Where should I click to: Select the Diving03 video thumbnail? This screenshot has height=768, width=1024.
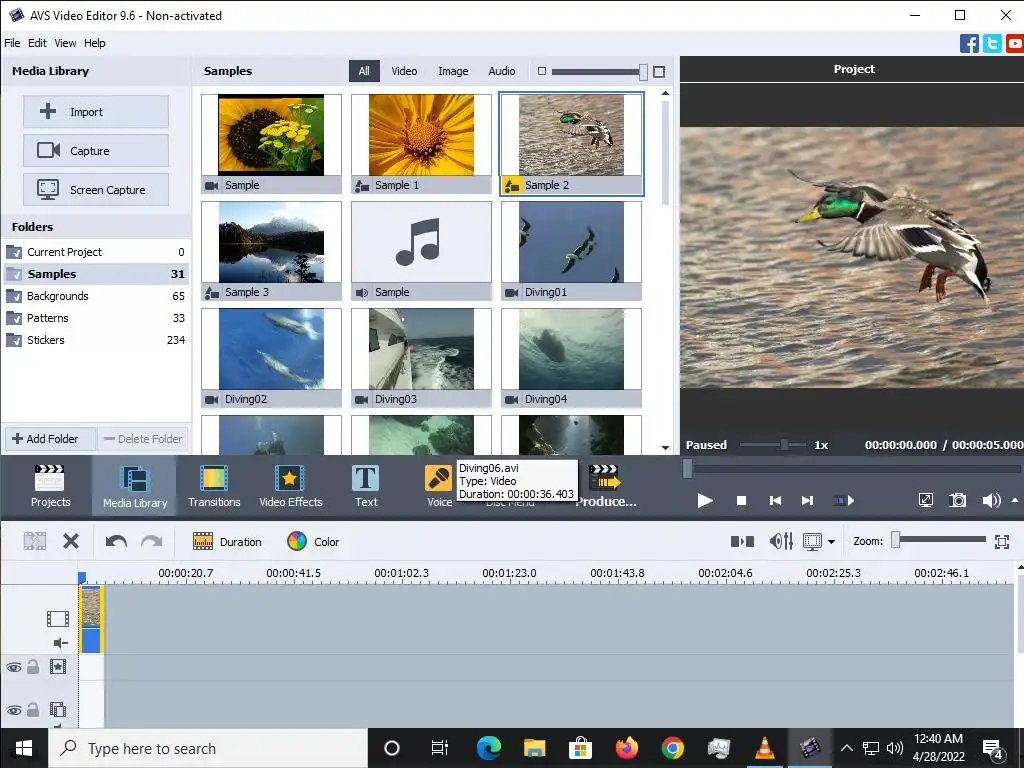pos(421,358)
